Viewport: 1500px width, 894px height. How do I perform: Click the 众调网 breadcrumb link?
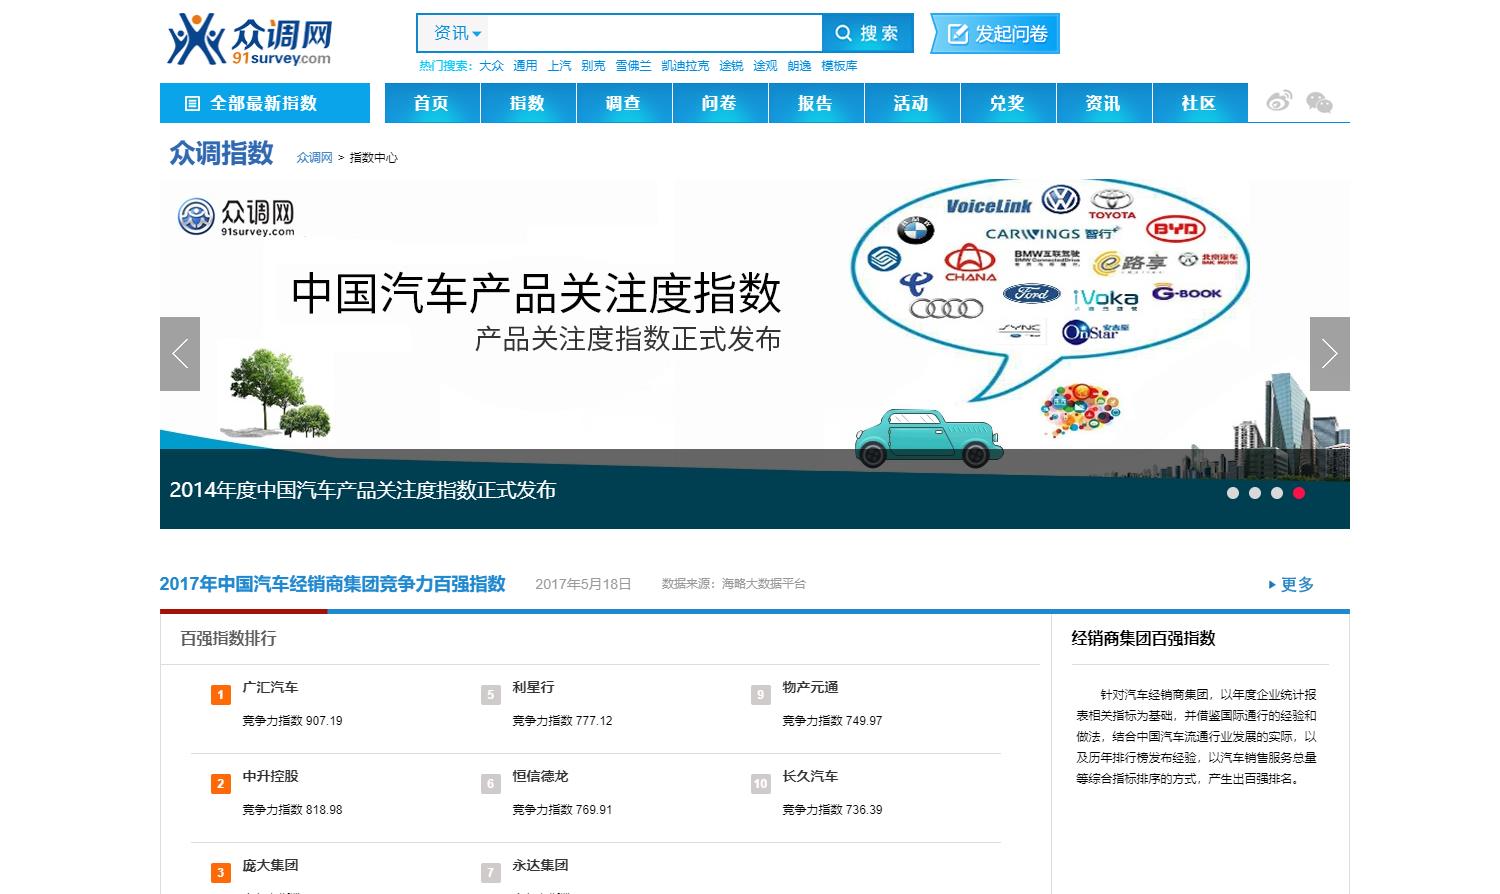point(314,158)
